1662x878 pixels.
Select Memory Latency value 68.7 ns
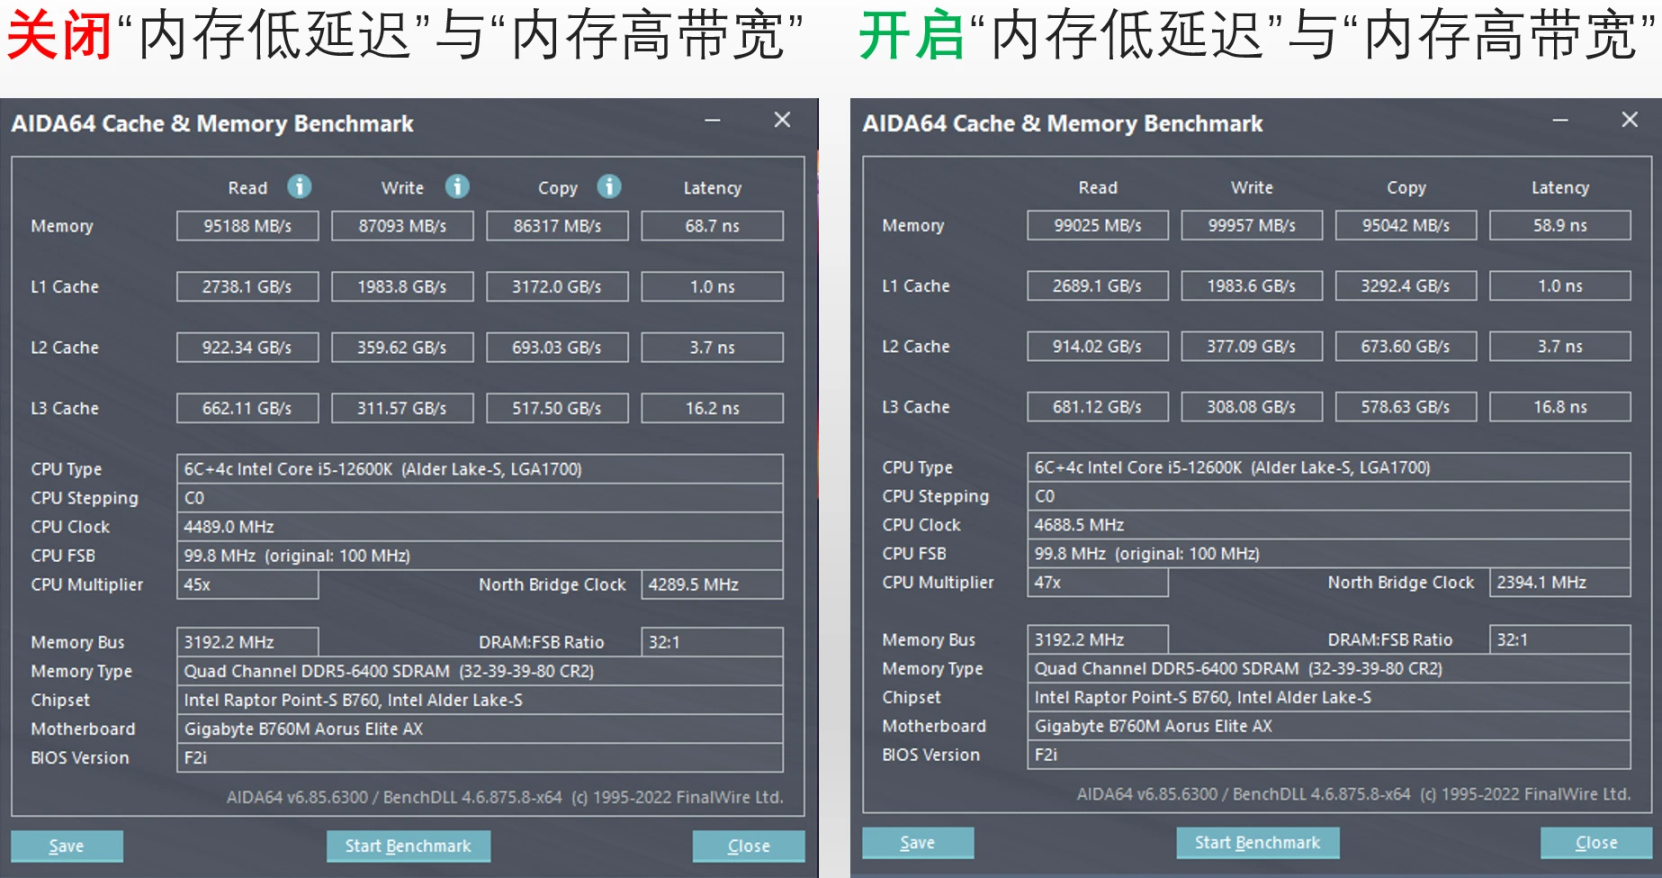[x=712, y=226]
